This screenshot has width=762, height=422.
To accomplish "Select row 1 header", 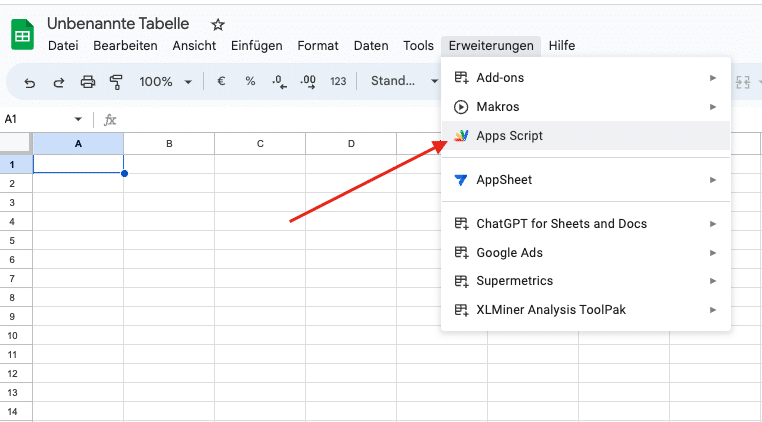I will coord(16,164).
